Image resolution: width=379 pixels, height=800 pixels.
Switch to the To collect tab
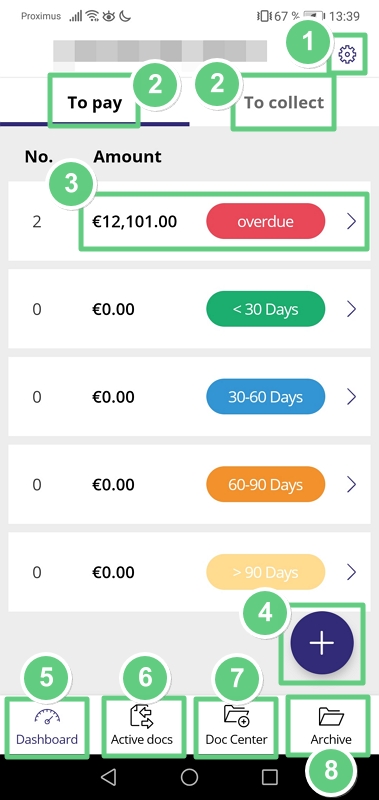(284, 103)
